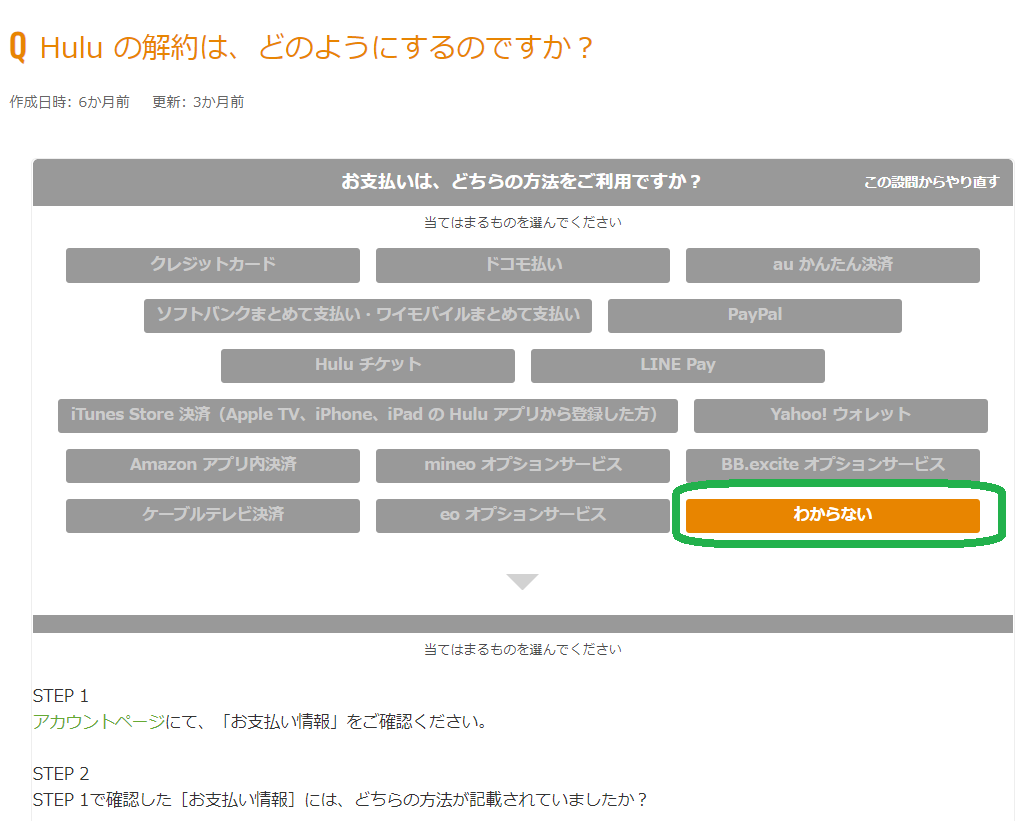
Task: Click the 作成日時: 6か月前 text
Action: pos(69,102)
